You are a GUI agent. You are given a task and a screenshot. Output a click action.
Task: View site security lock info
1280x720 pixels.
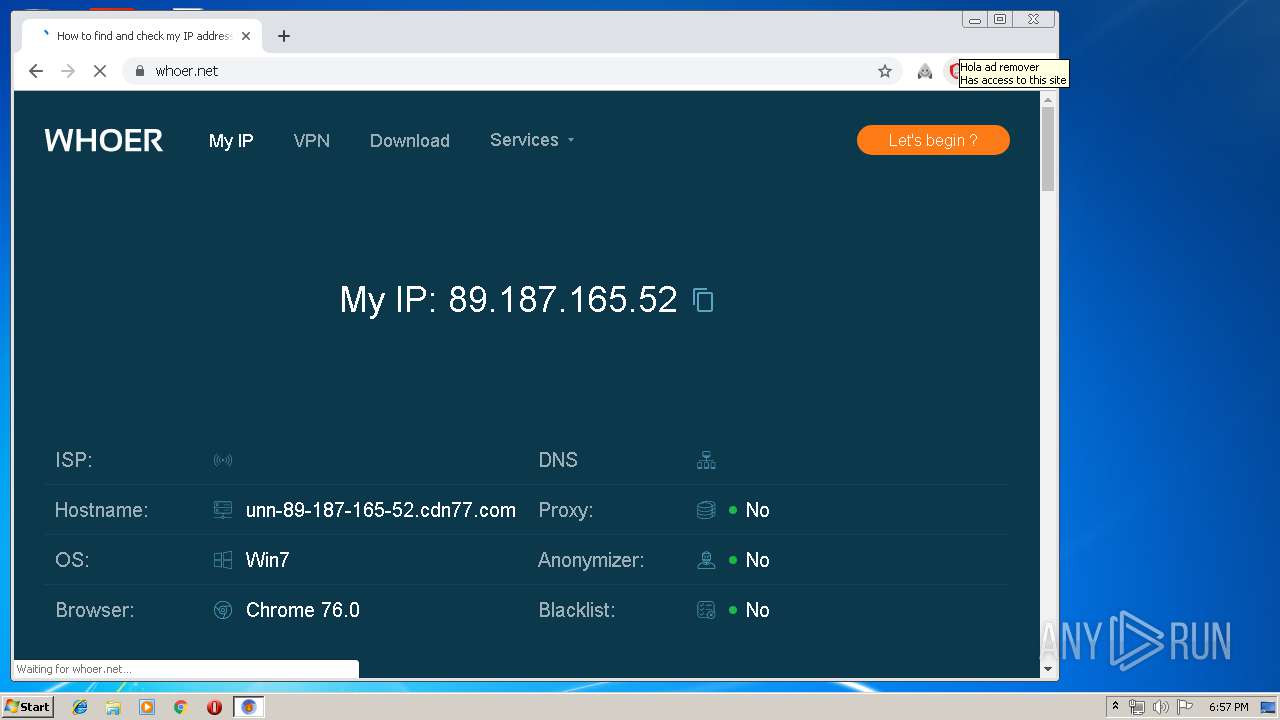(140, 71)
